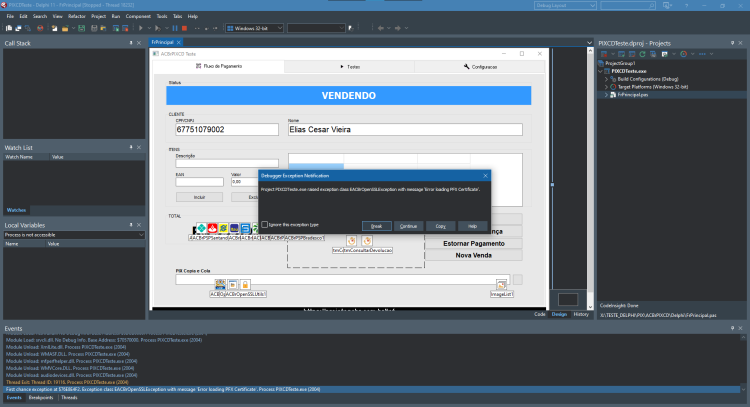Screen dimensions: 750x407
Task: Click the green Save icon in toolbar
Action: point(82,28)
